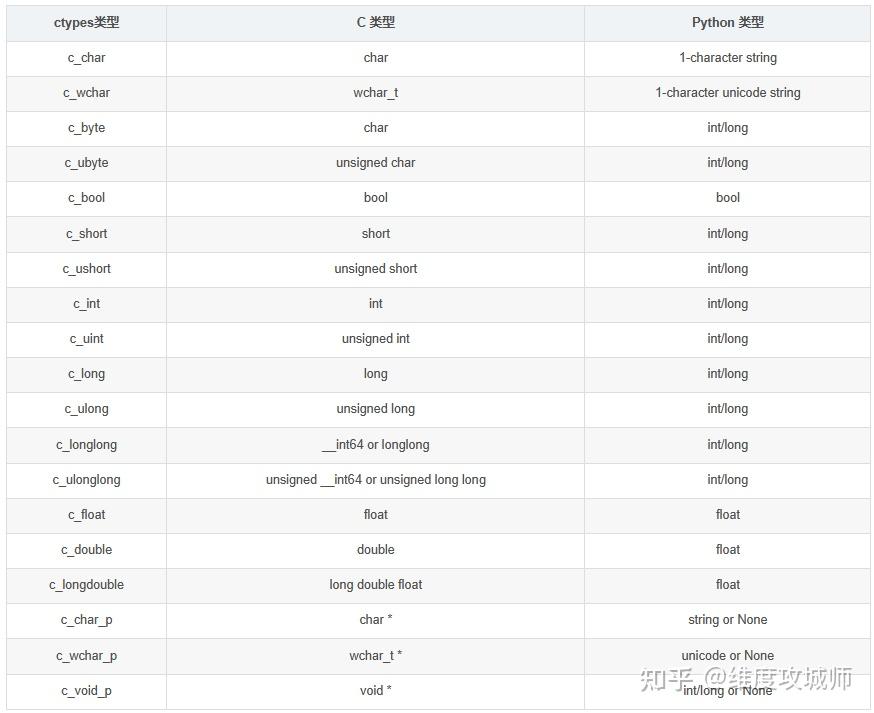Click the unsigned long cell
The image size is (874, 713).
pyautogui.click(x=375, y=408)
